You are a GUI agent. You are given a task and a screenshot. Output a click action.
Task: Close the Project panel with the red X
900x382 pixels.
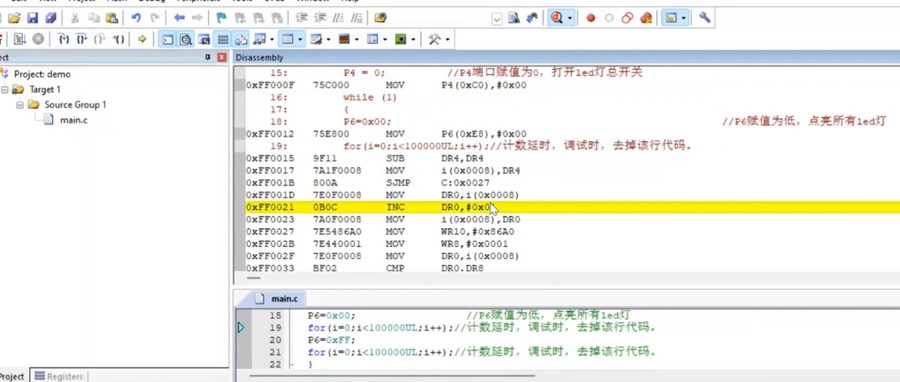pyautogui.click(x=222, y=57)
